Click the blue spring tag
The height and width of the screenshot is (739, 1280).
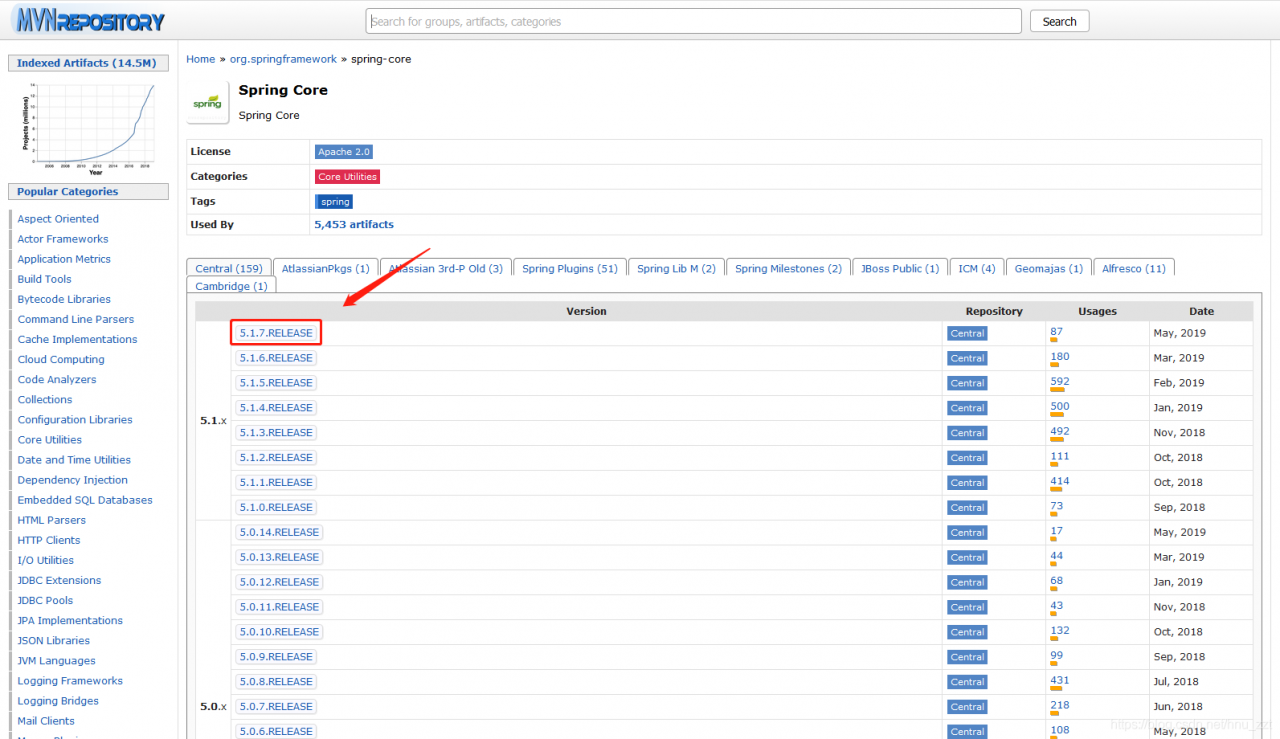click(x=335, y=202)
